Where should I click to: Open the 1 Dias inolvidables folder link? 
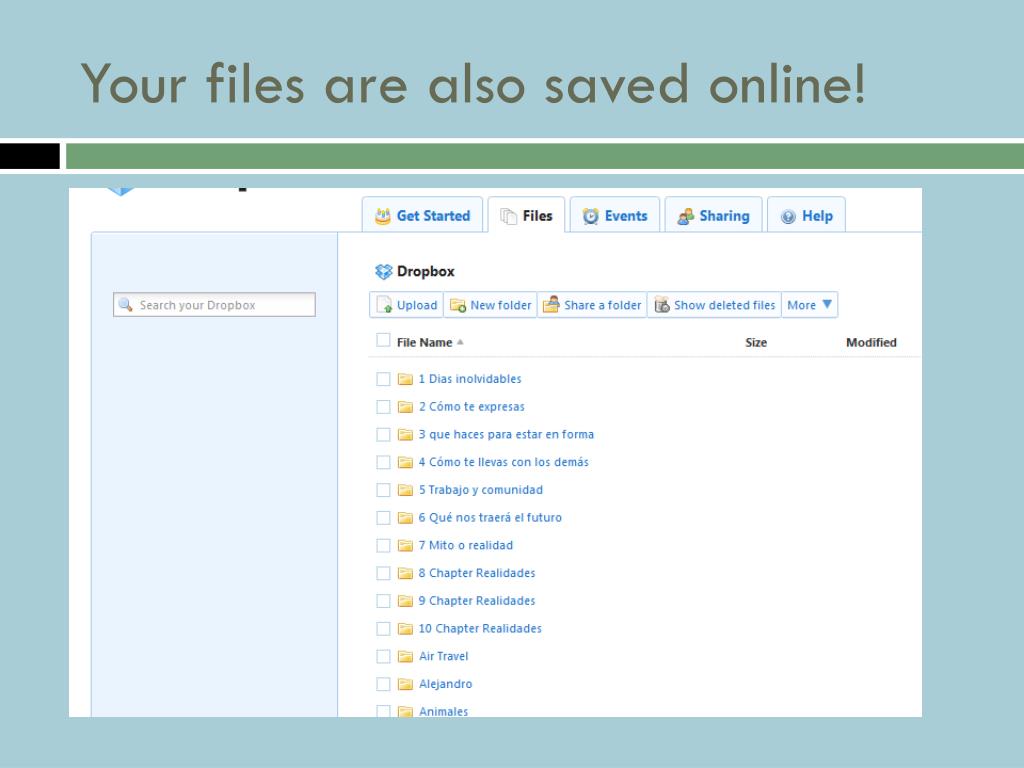[470, 379]
